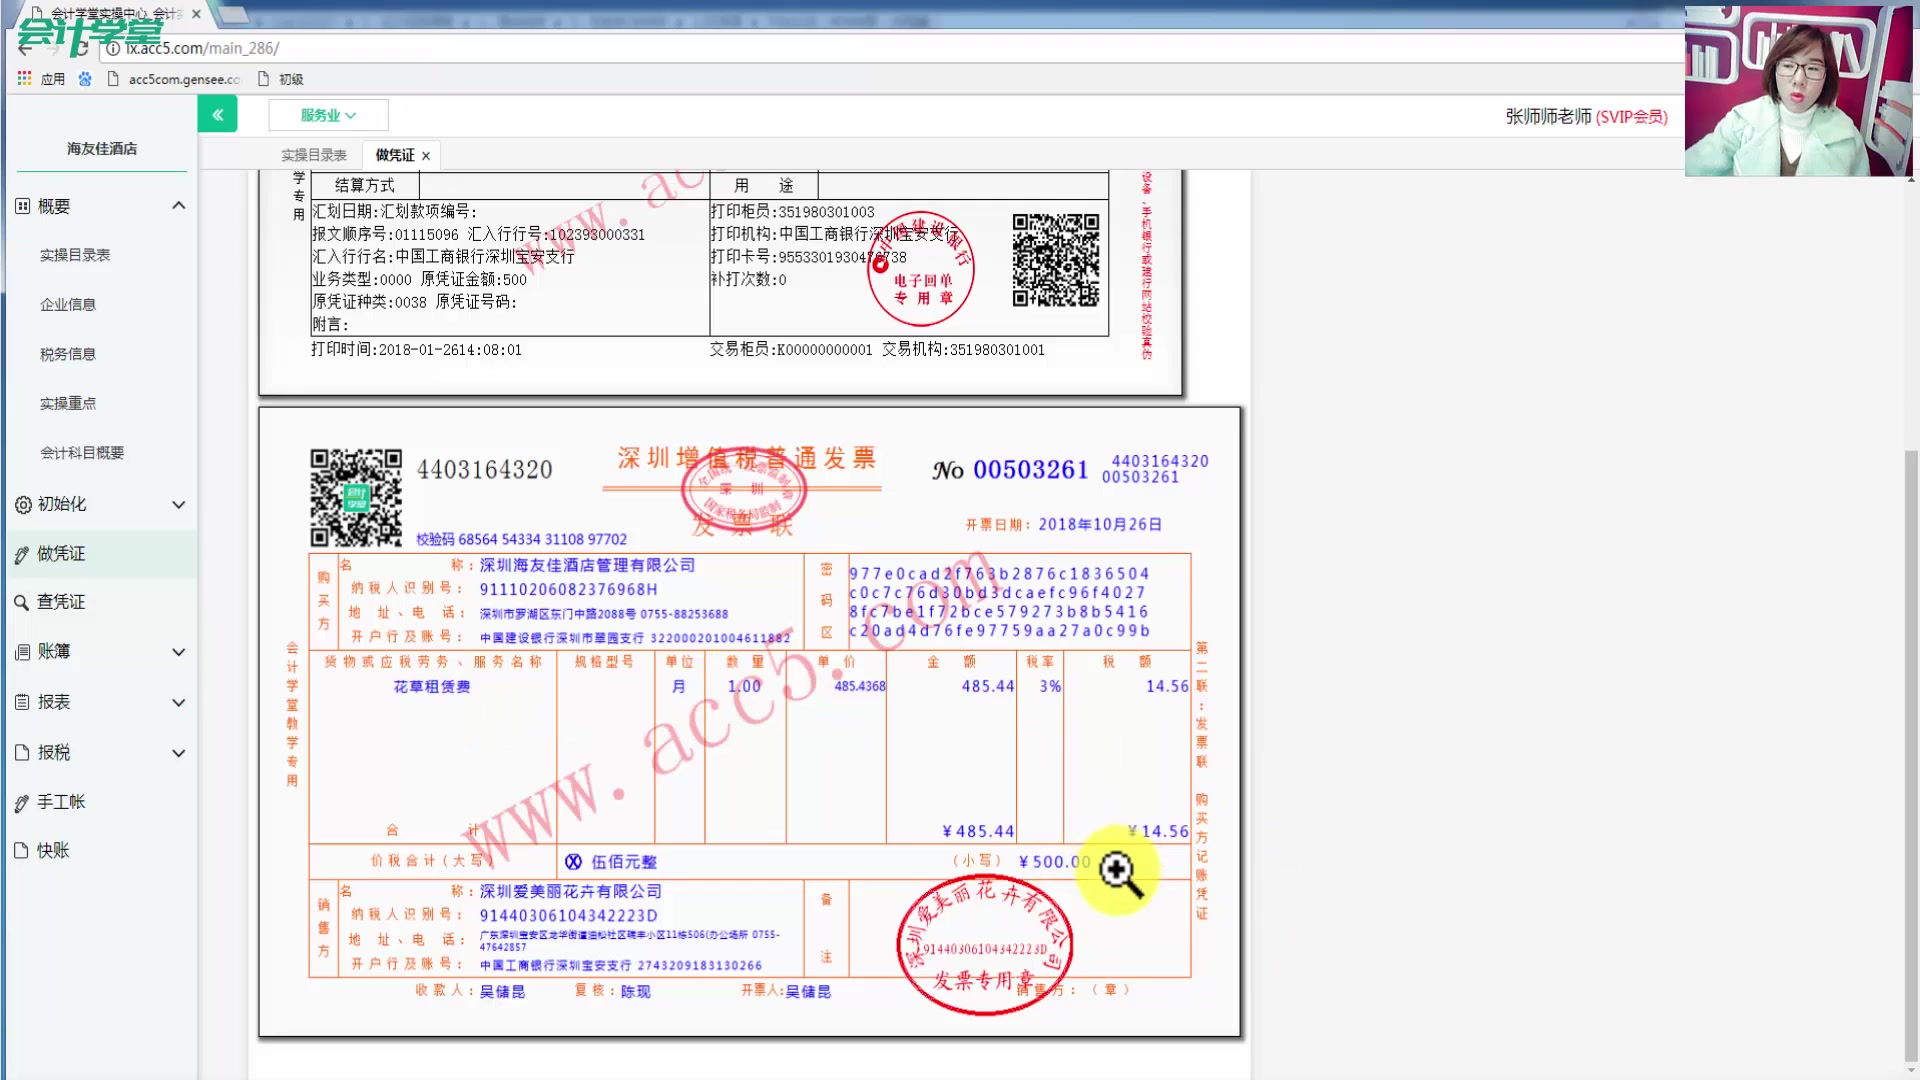Expand the 初始化 sidebar section

coord(179,505)
